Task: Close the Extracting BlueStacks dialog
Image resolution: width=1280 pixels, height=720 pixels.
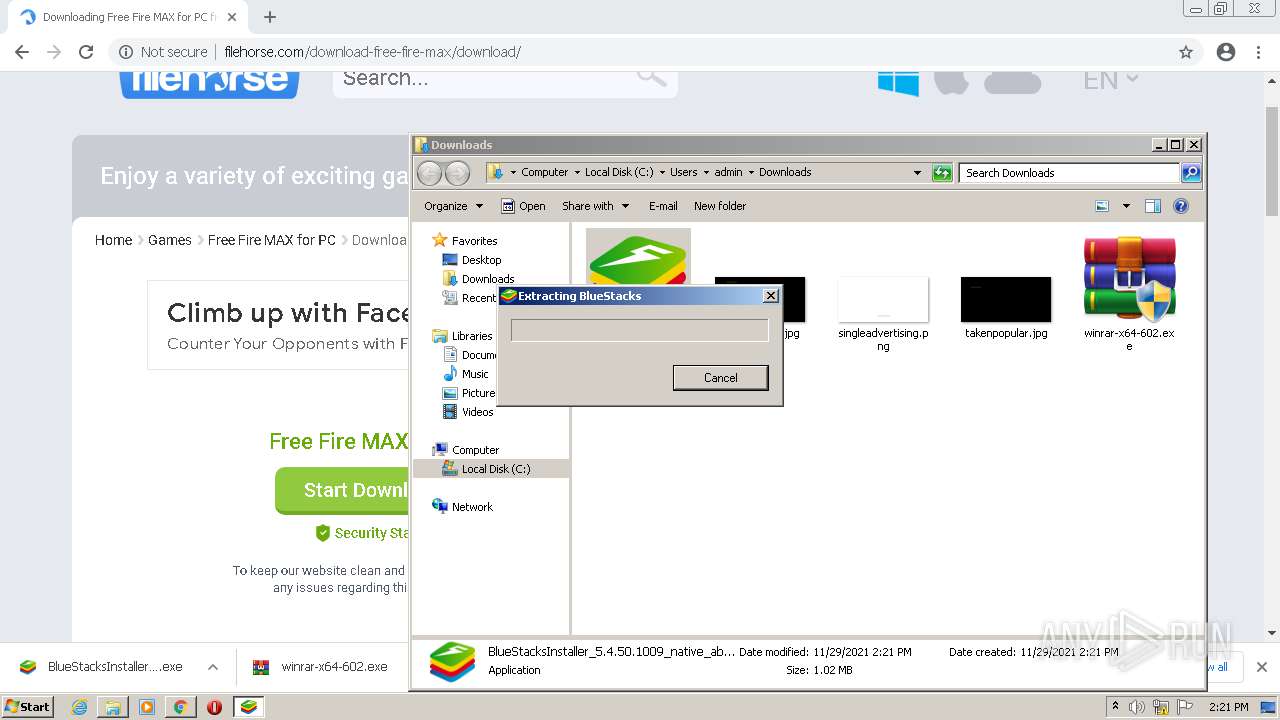Action: pos(770,296)
